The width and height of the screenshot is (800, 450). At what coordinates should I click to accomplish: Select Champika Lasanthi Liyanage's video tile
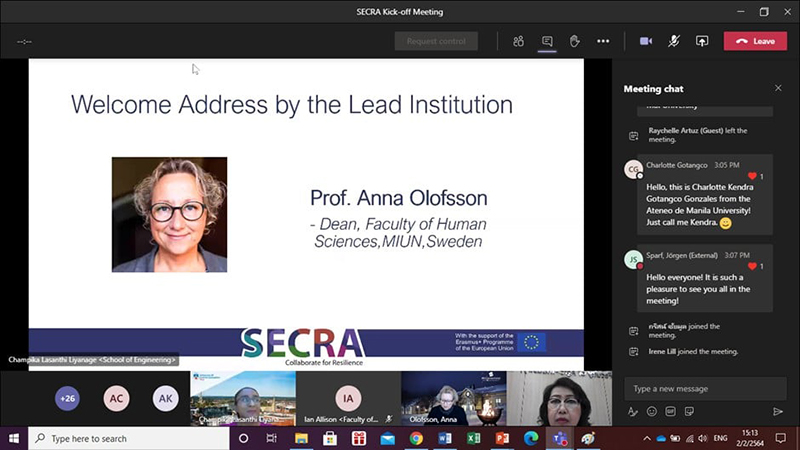243,398
